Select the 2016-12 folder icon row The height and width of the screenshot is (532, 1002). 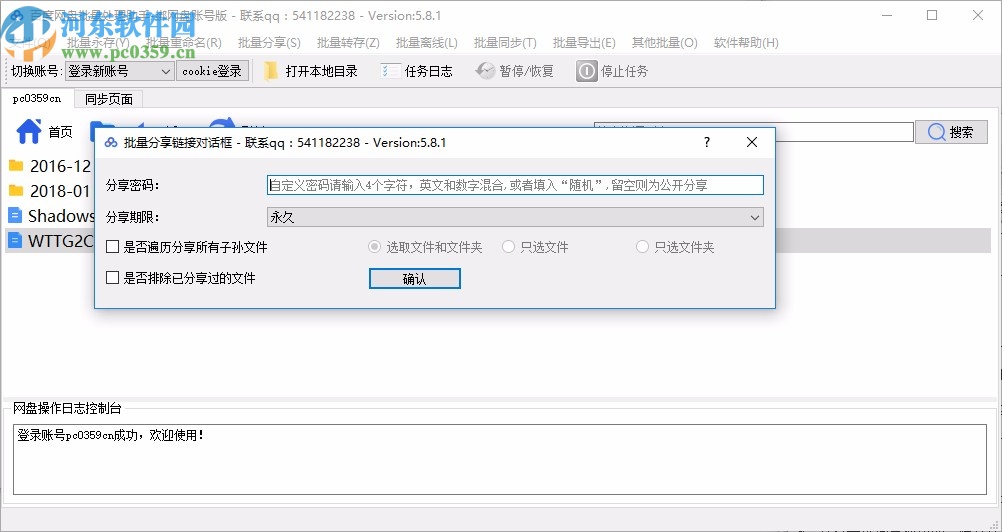[16, 166]
